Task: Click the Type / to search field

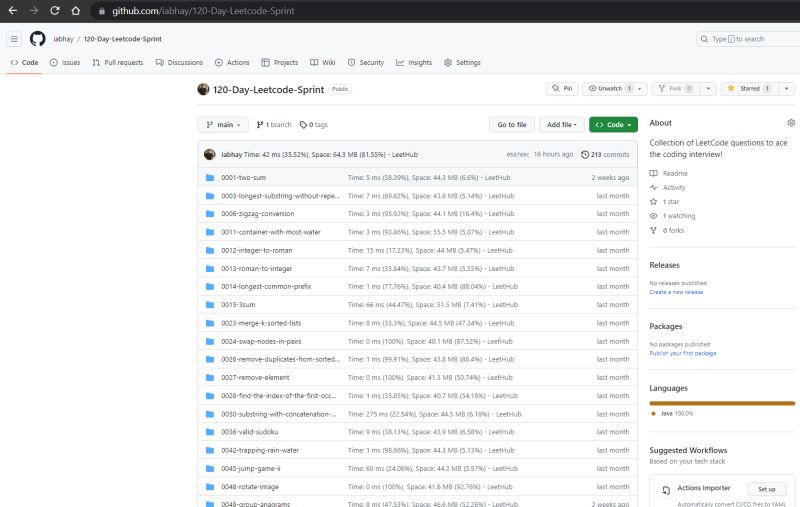Action: pyautogui.click(x=748, y=39)
